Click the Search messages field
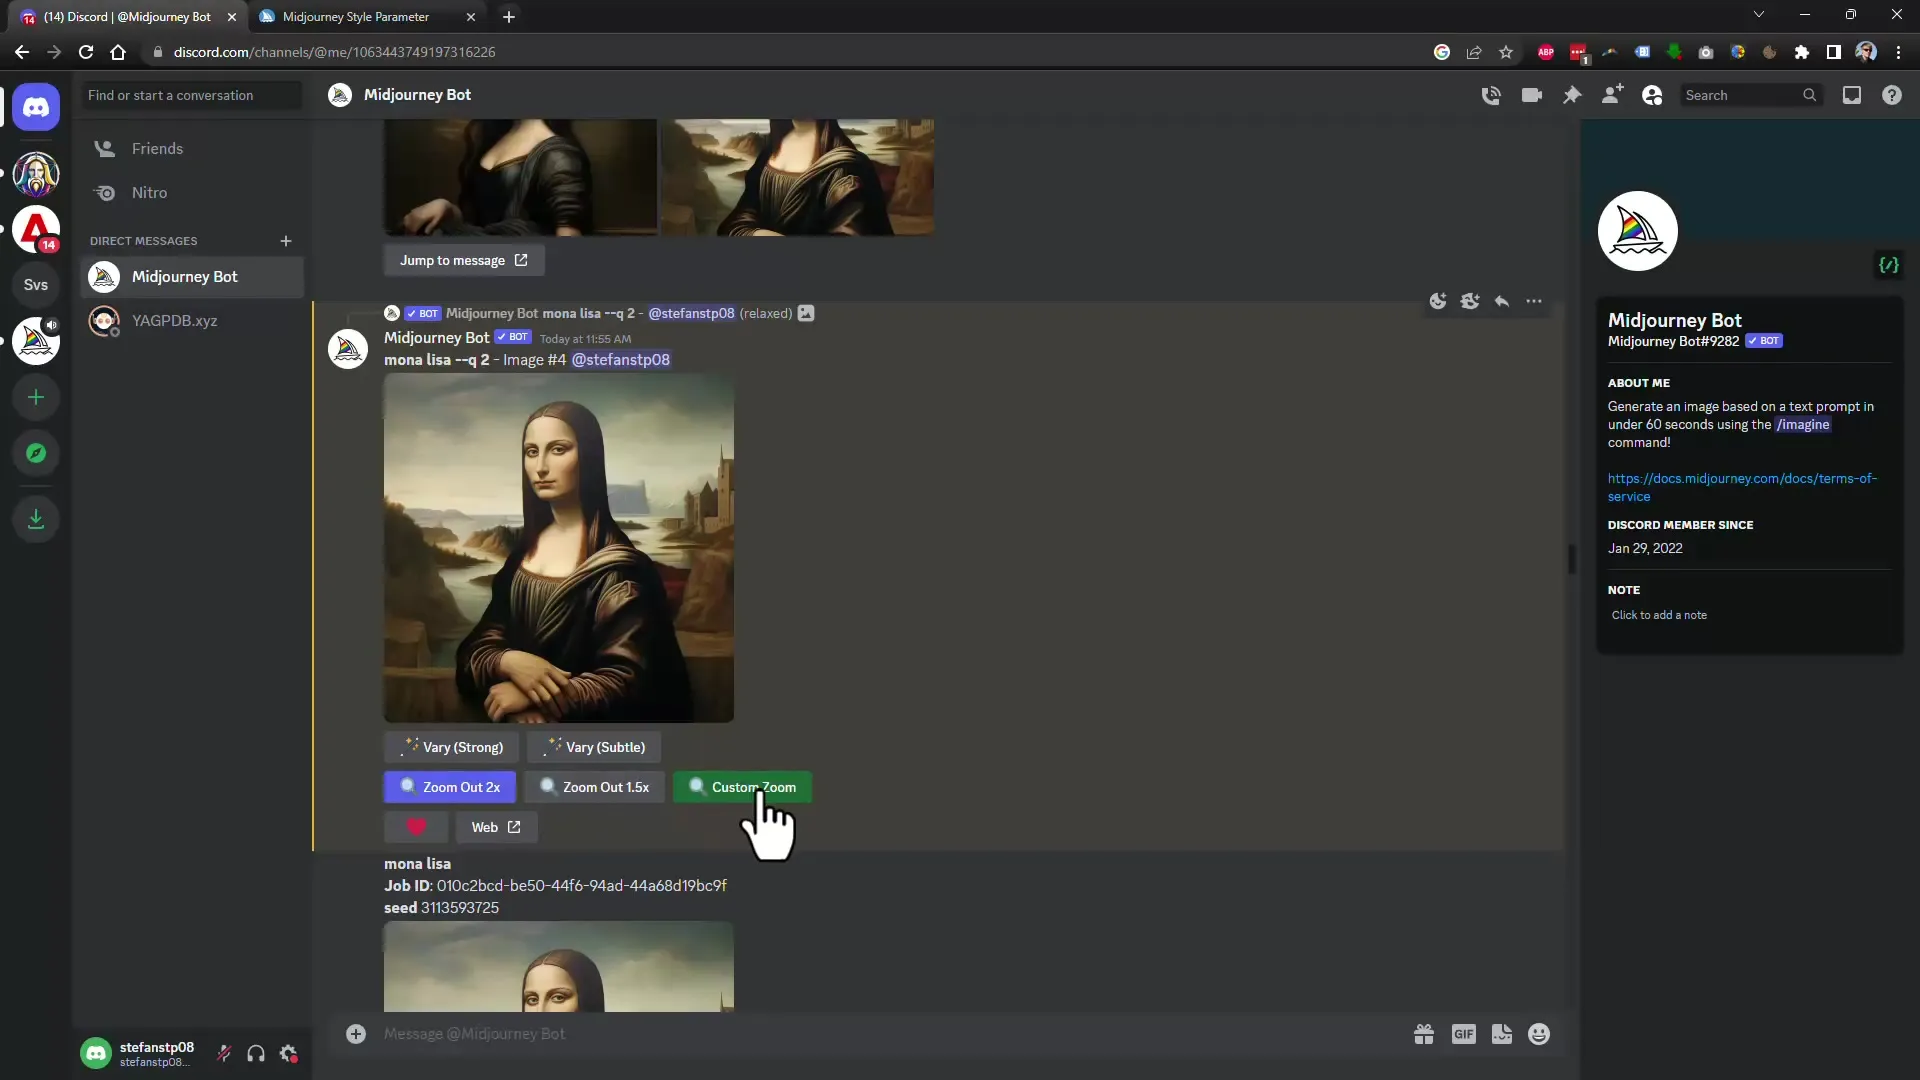Screen dimensions: 1920x1080 coord(1750,95)
